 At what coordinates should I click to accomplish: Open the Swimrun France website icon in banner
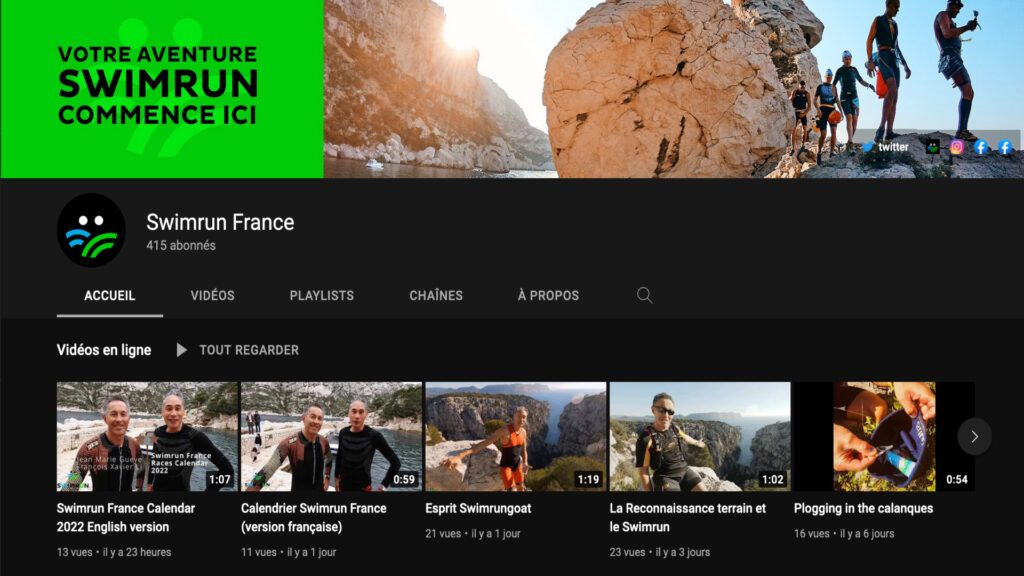coord(933,147)
